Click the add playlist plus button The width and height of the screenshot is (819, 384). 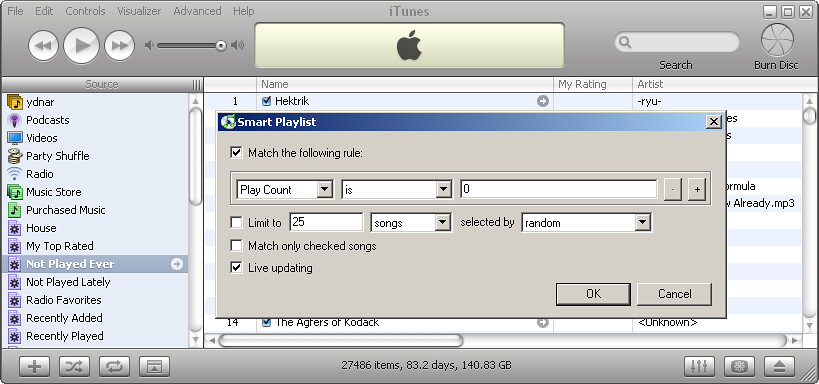coord(34,366)
